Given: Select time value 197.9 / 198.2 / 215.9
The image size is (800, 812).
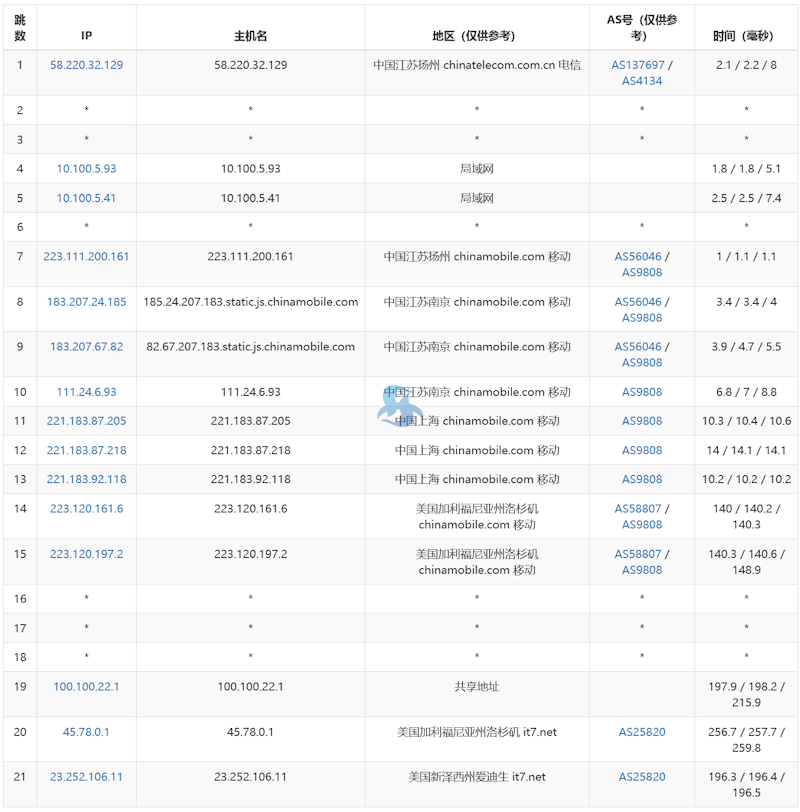Looking at the screenshot, I should [x=746, y=694].
